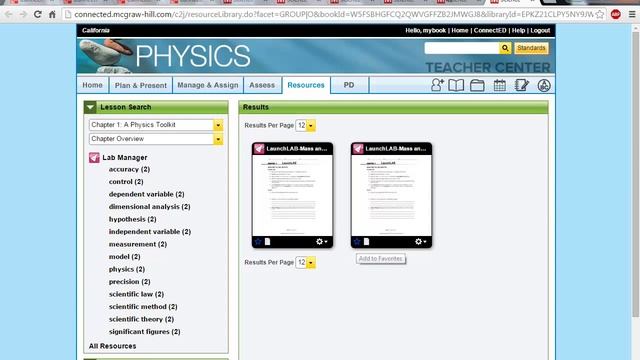The image size is (640, 360).
Task: Open the eBook open-book icon
Action: coord(456,85)
